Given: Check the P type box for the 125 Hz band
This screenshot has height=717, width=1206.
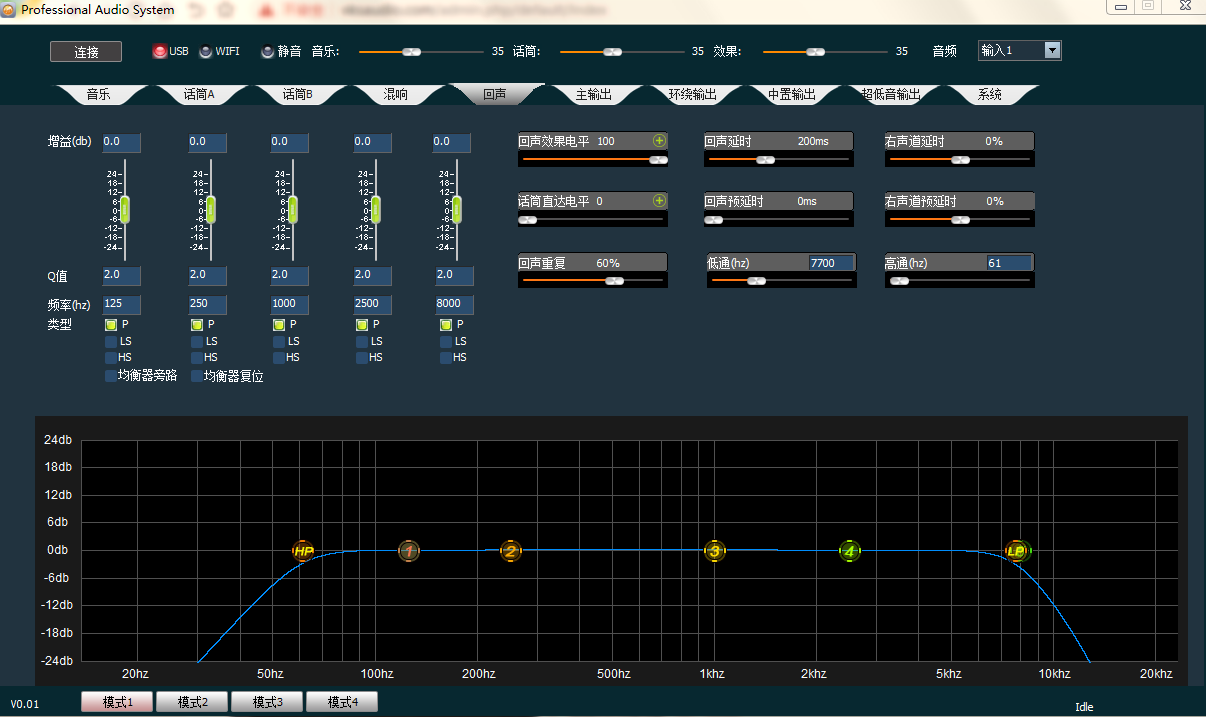Looking at the screenshot, I should 111,325.
